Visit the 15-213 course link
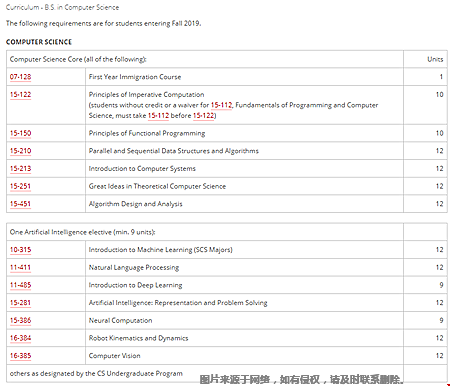Image resolution: width=450 pixels, height=386 pixels. pos(20,169)
